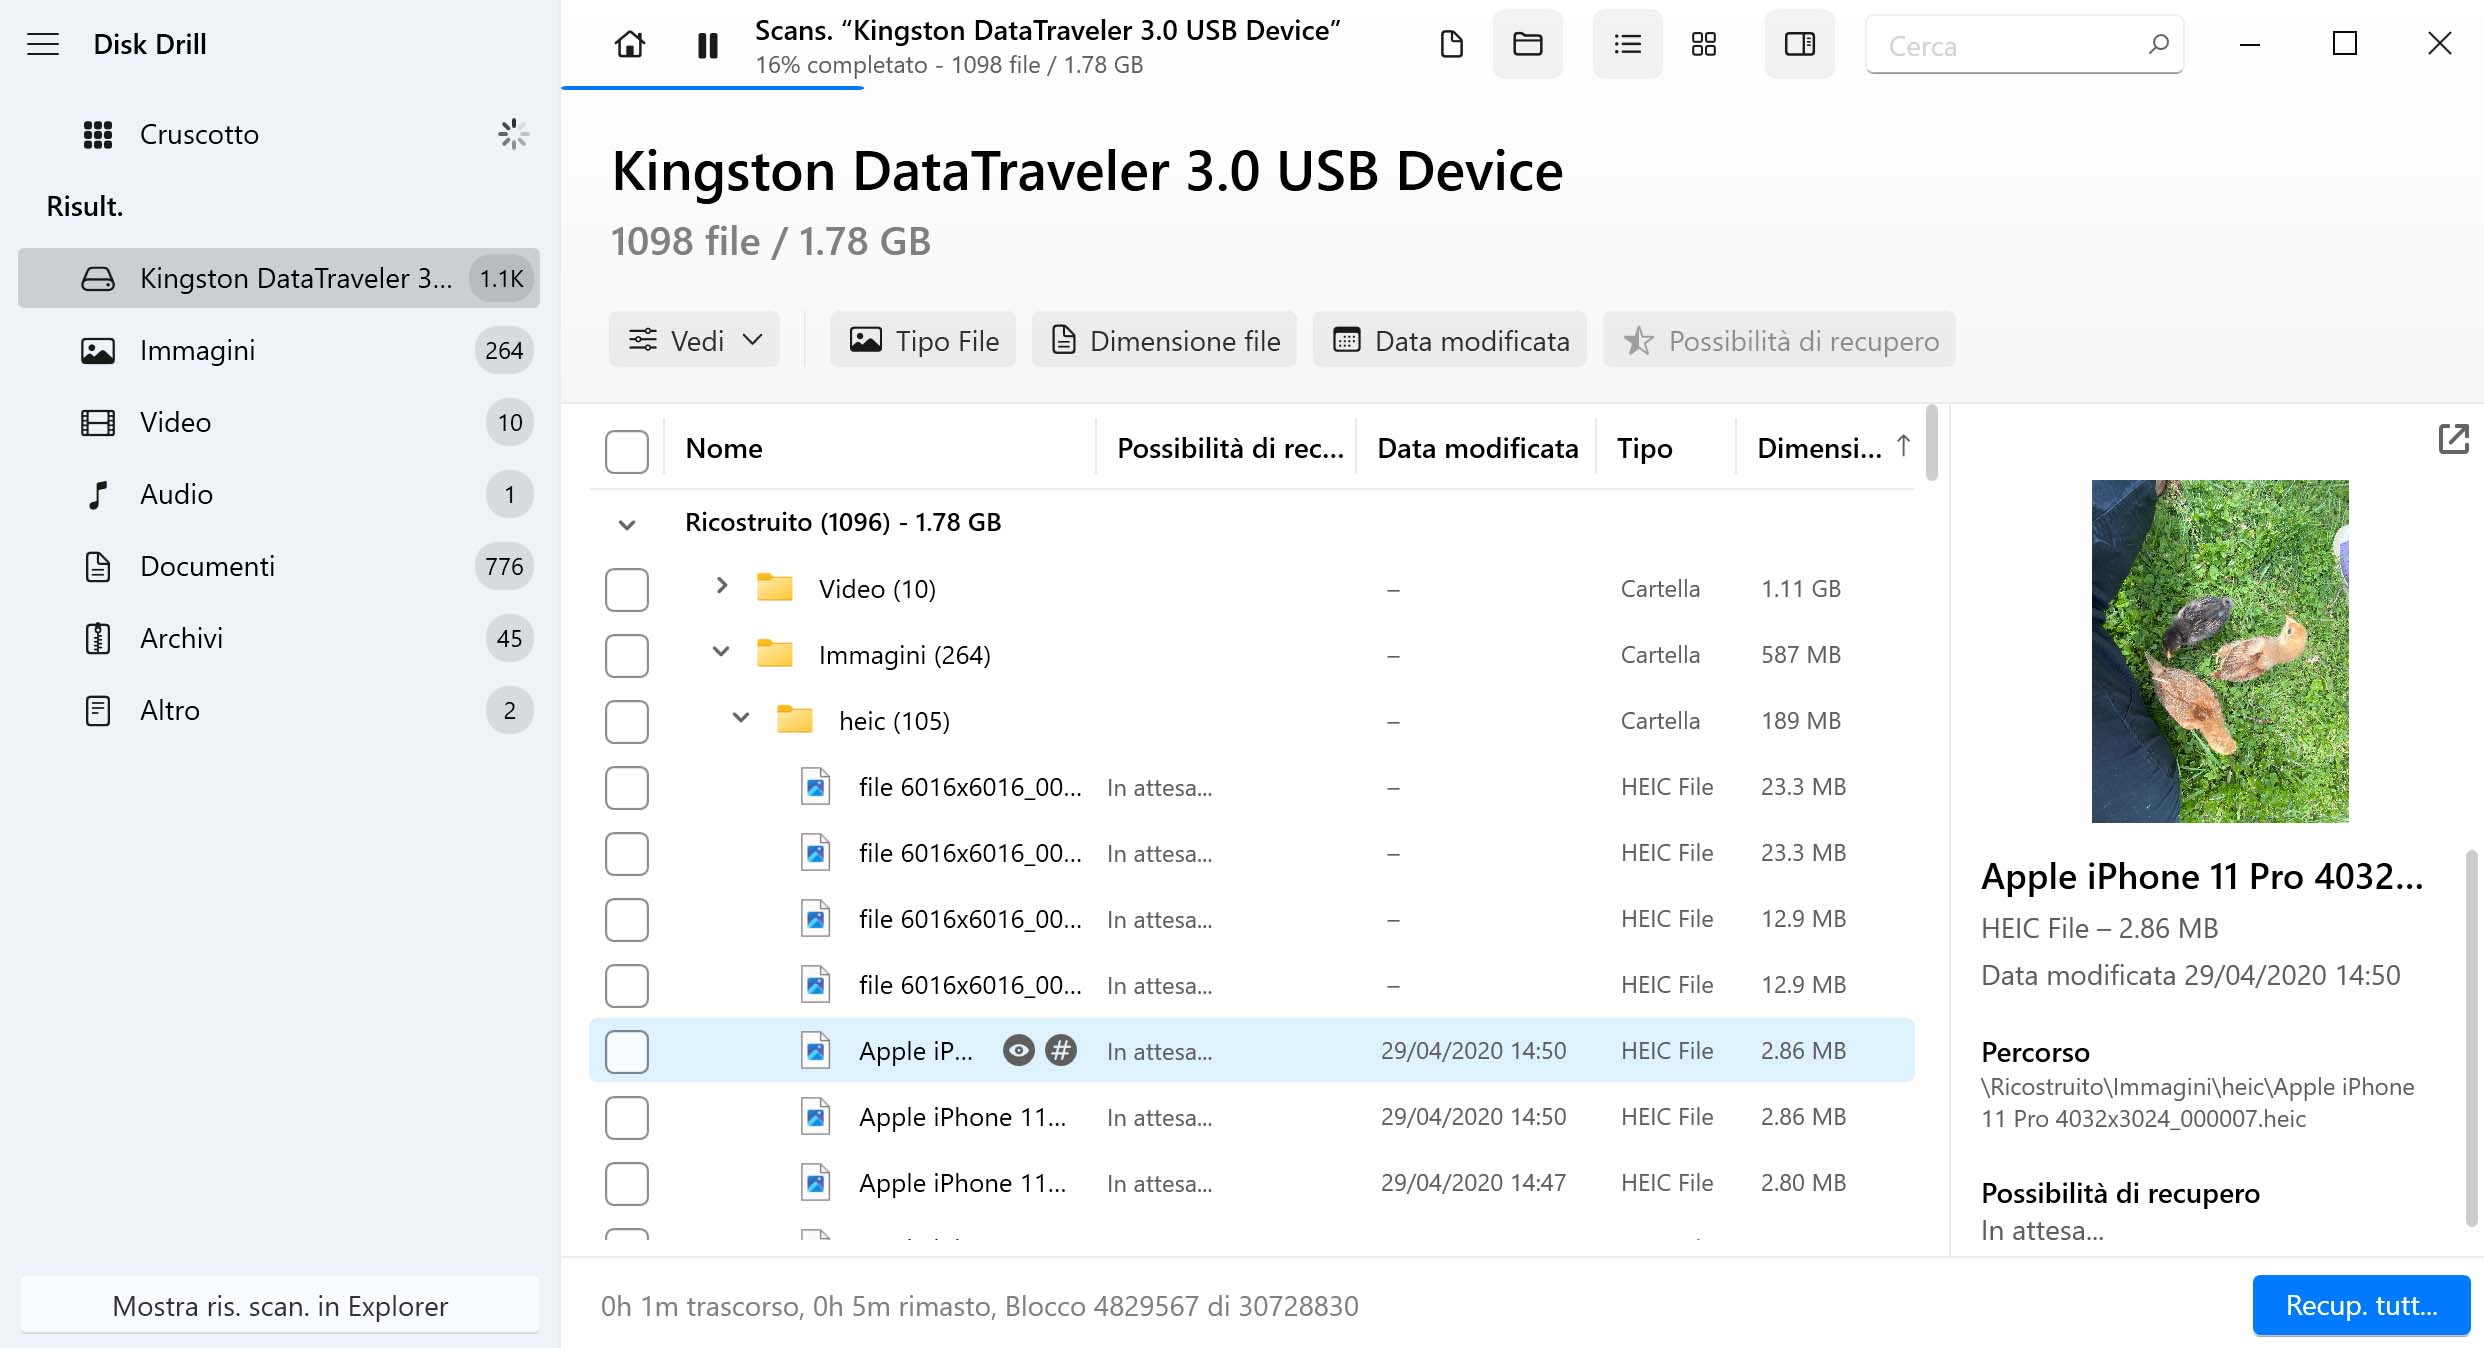
Task: Collapse the Ricostruito (1096) group
Action: (x=627, y=524)
